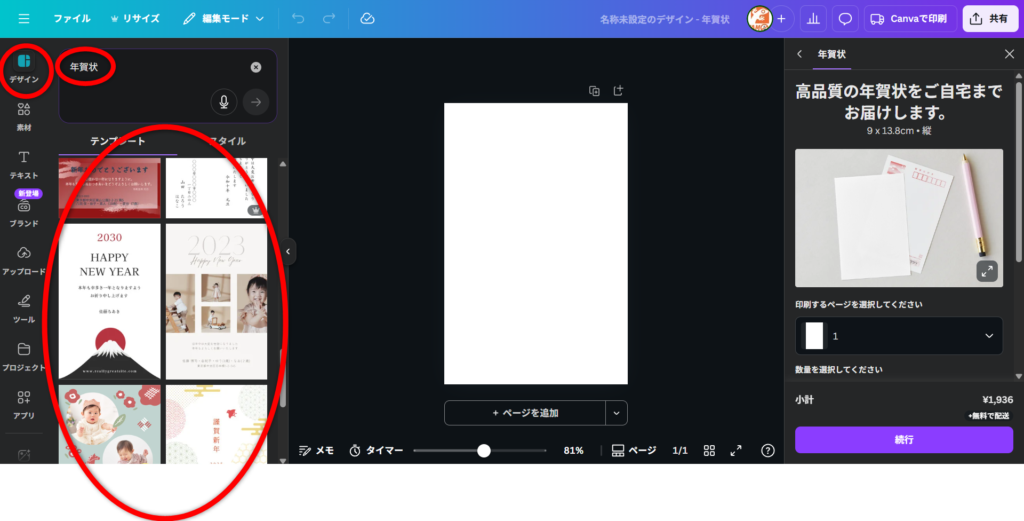Click the duplicate page icon above canvas
The height and width of the screenshot is (521, 1024).
[594, 91]
